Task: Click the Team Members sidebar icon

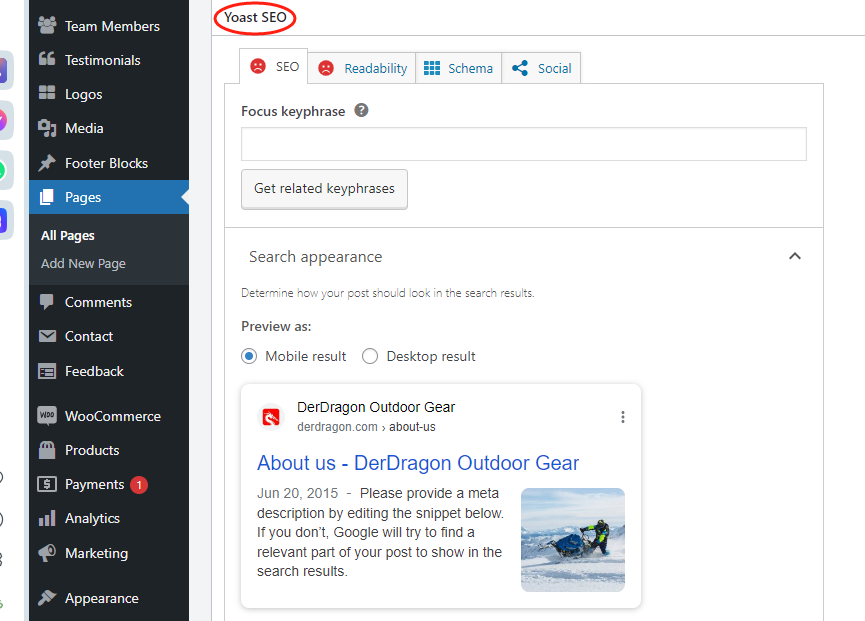Action: coord(47,26)
